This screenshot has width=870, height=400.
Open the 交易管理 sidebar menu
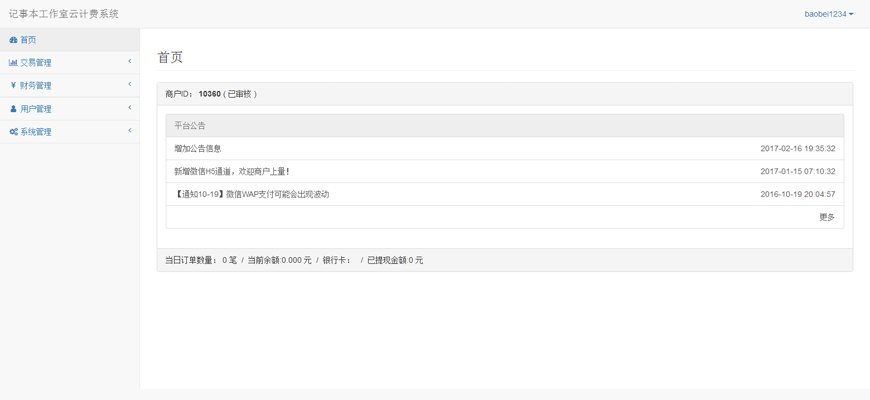coord(69,63)
